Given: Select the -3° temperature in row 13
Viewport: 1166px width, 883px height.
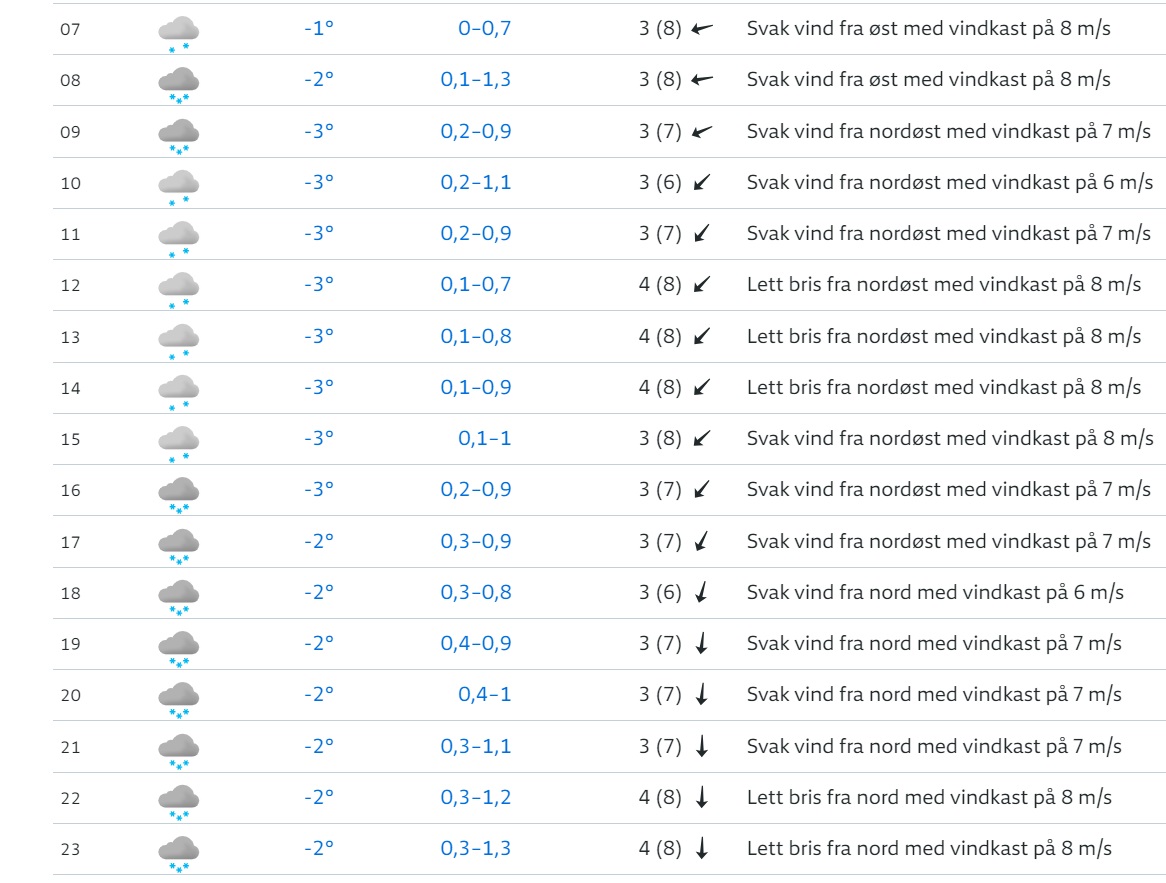Looking at the screenshot, I should tap(319, 336).
